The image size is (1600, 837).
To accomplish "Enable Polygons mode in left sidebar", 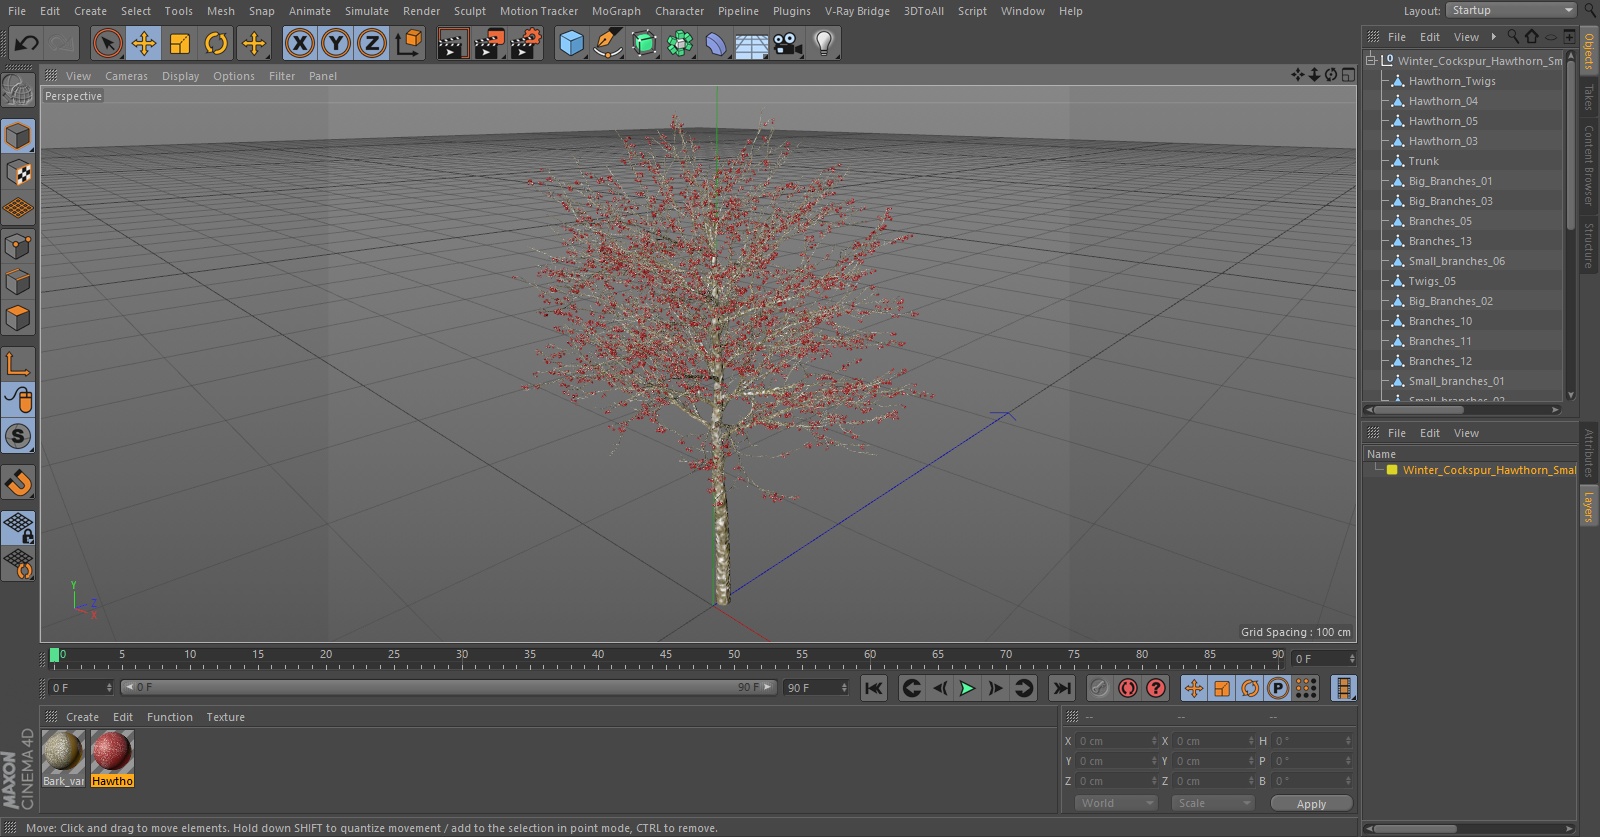I will point(18,319).
